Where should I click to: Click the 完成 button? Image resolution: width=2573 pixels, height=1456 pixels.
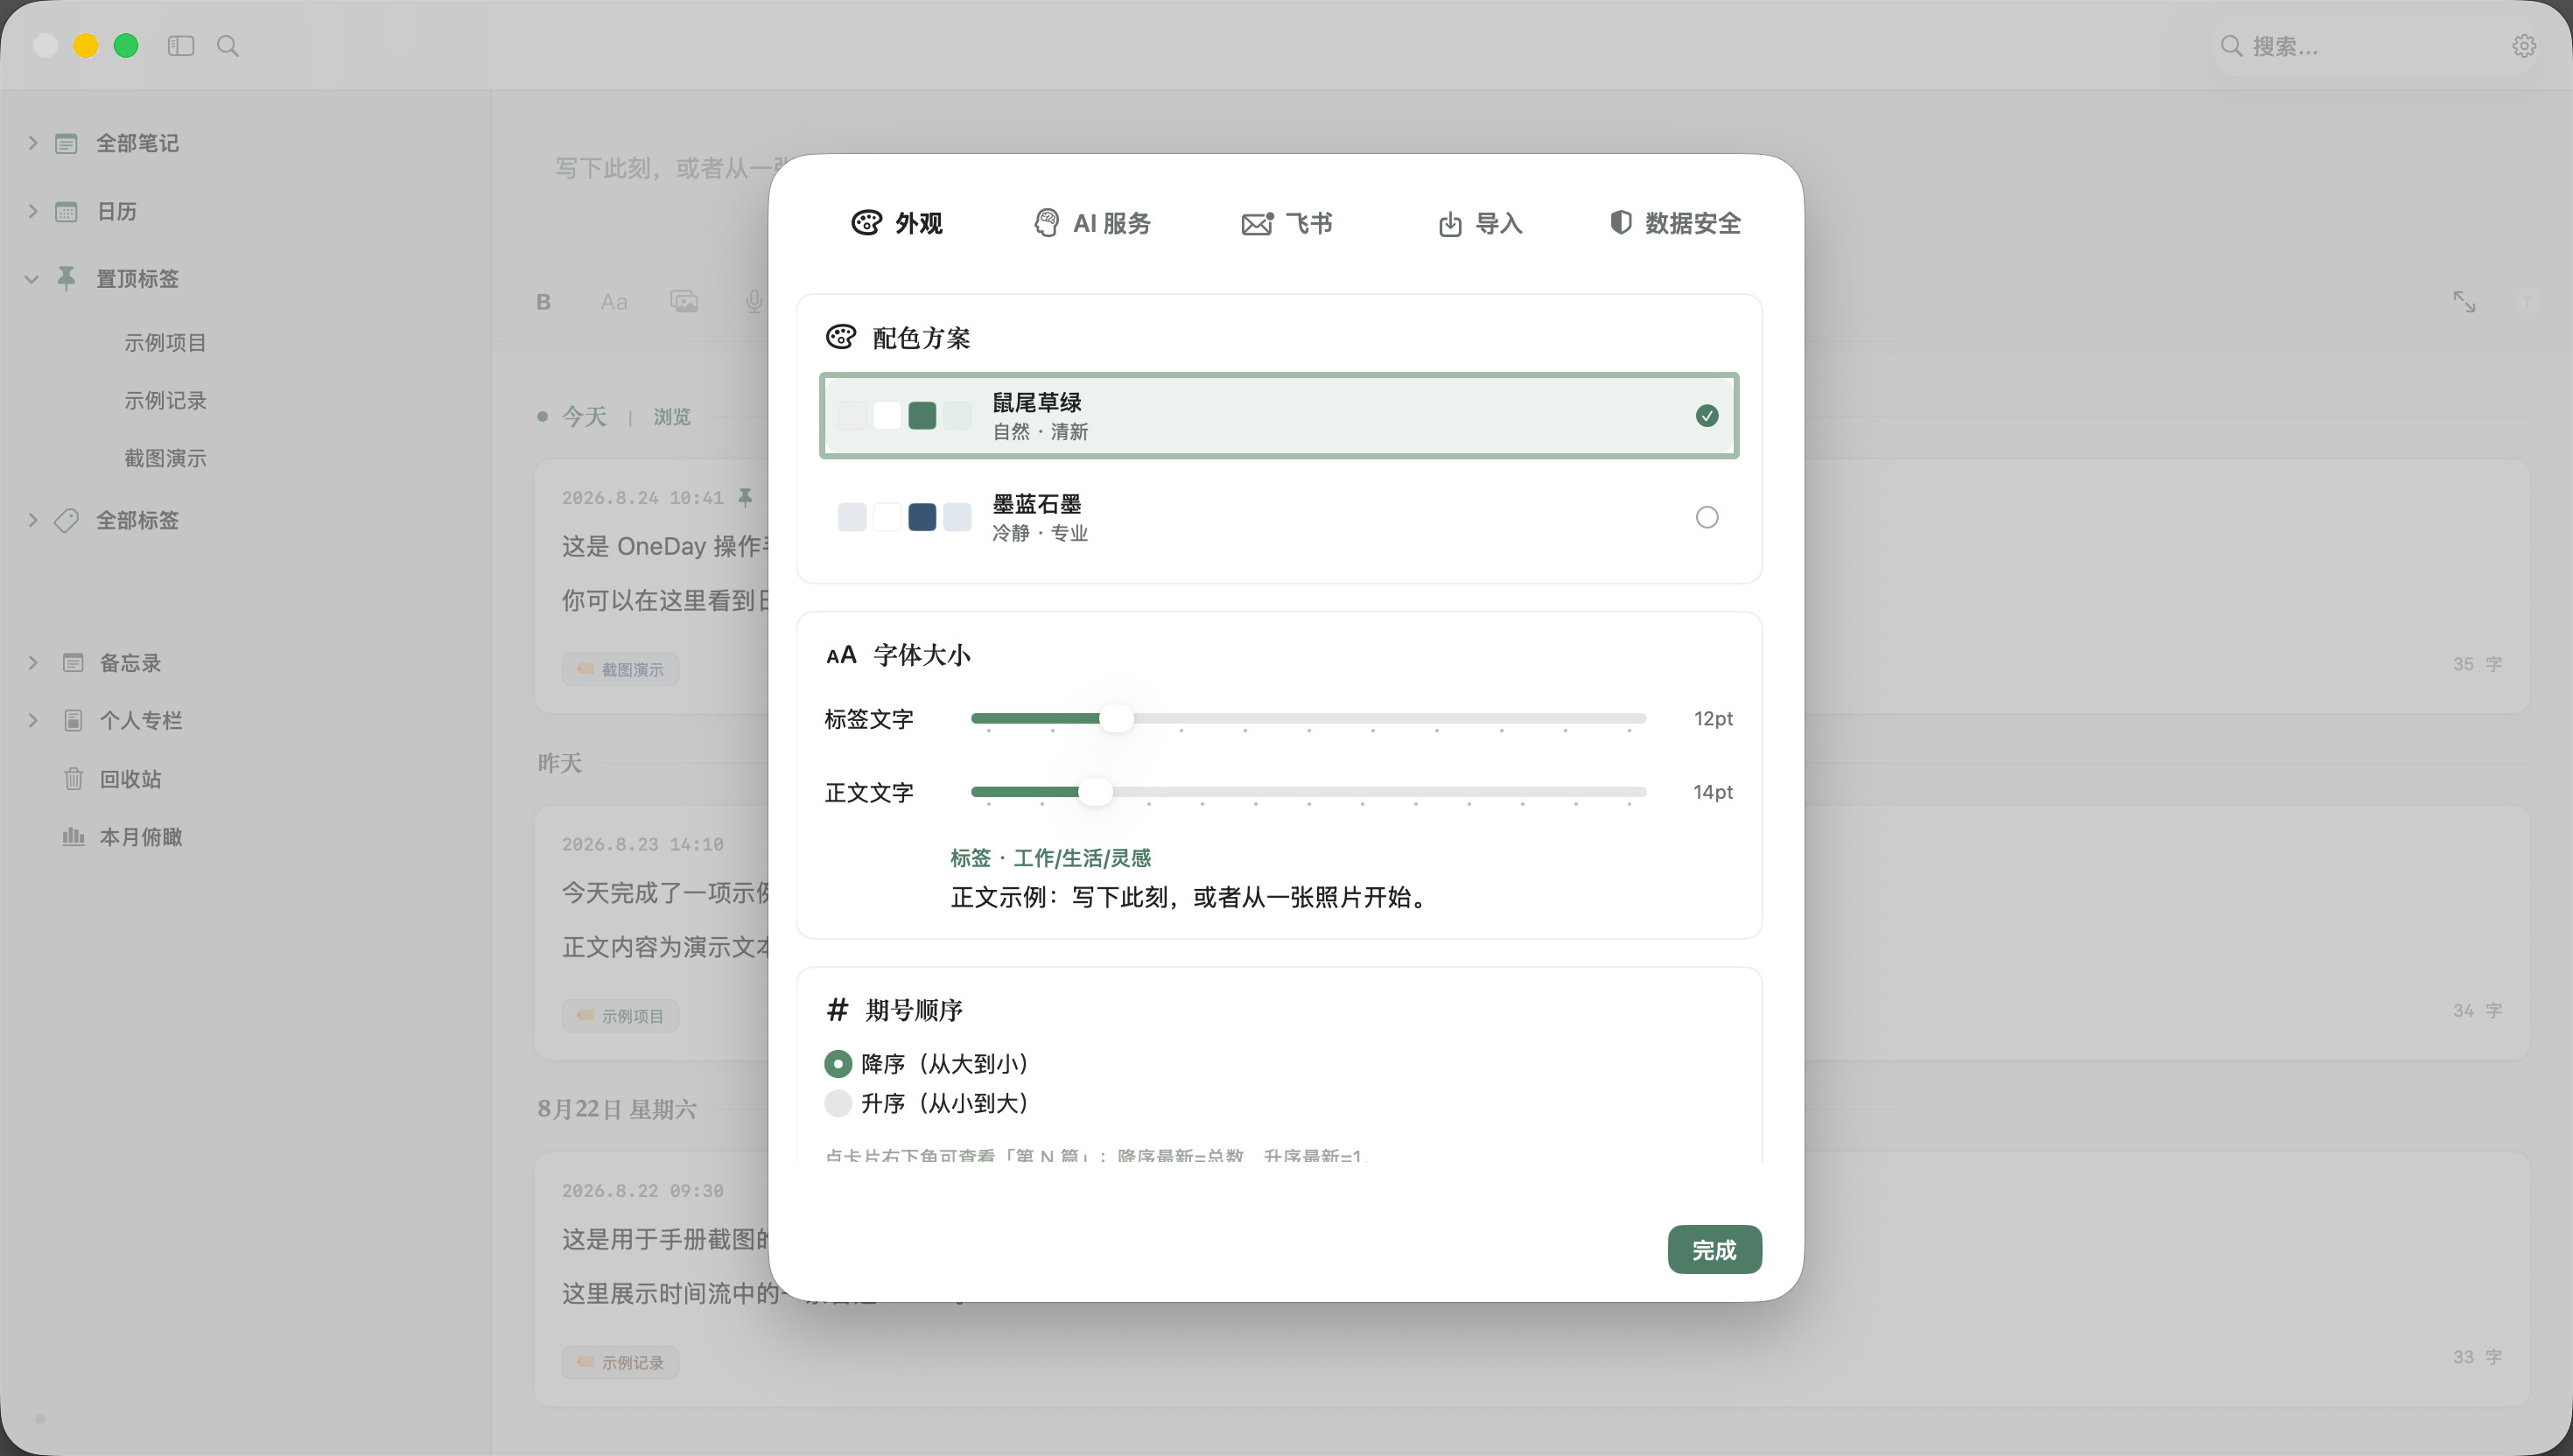[1714, 1250]
